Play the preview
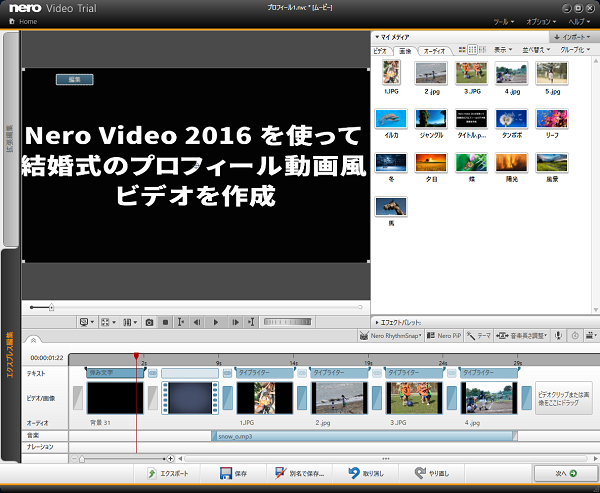The height and width of the screenshot is (493, 600). (215, 322)
